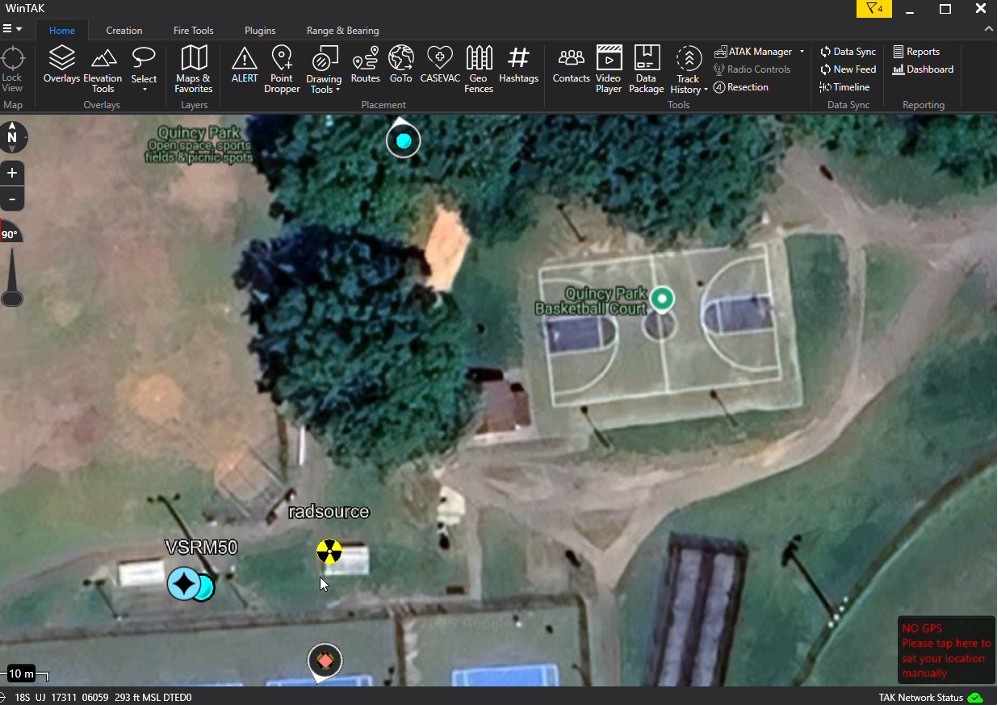Open ATAK Manager
The width and height of the screenshot is (998, 706).
pyautogui.click(x=754, y=52)
